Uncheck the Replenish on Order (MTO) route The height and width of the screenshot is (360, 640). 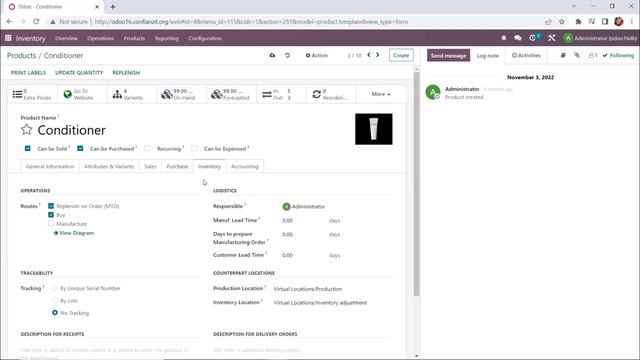click(x=51, y=206)
